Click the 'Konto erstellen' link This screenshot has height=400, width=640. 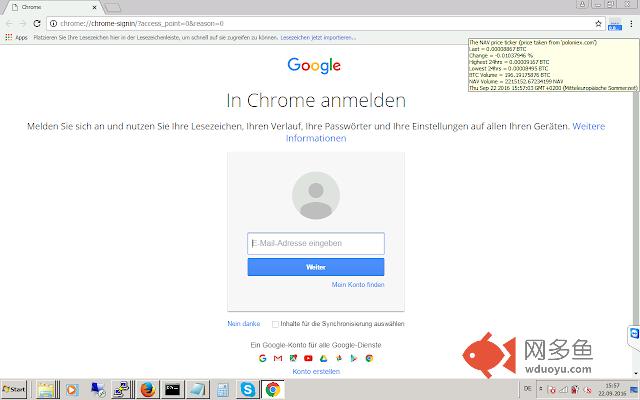click(316, 371)
